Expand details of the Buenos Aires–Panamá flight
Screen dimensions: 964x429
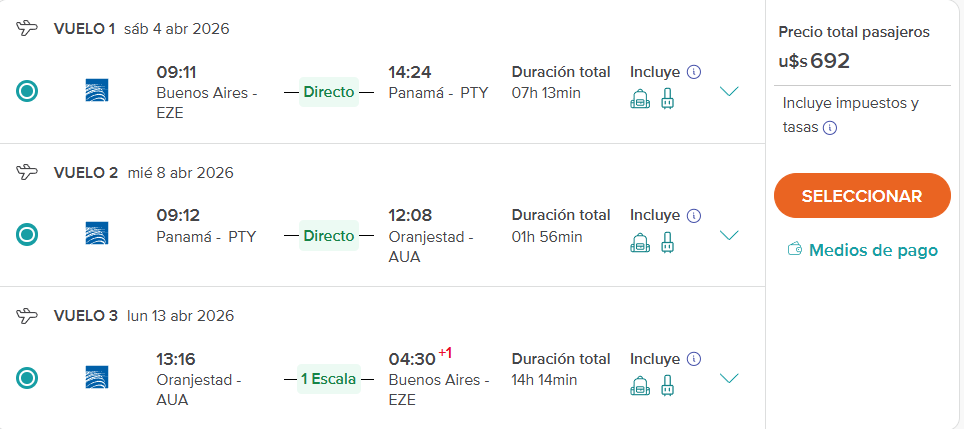tap(729, 92)
